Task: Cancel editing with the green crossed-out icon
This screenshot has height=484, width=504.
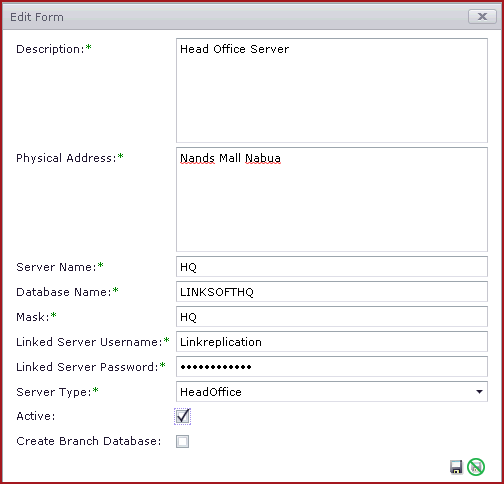Action: [x=476, y=467]
